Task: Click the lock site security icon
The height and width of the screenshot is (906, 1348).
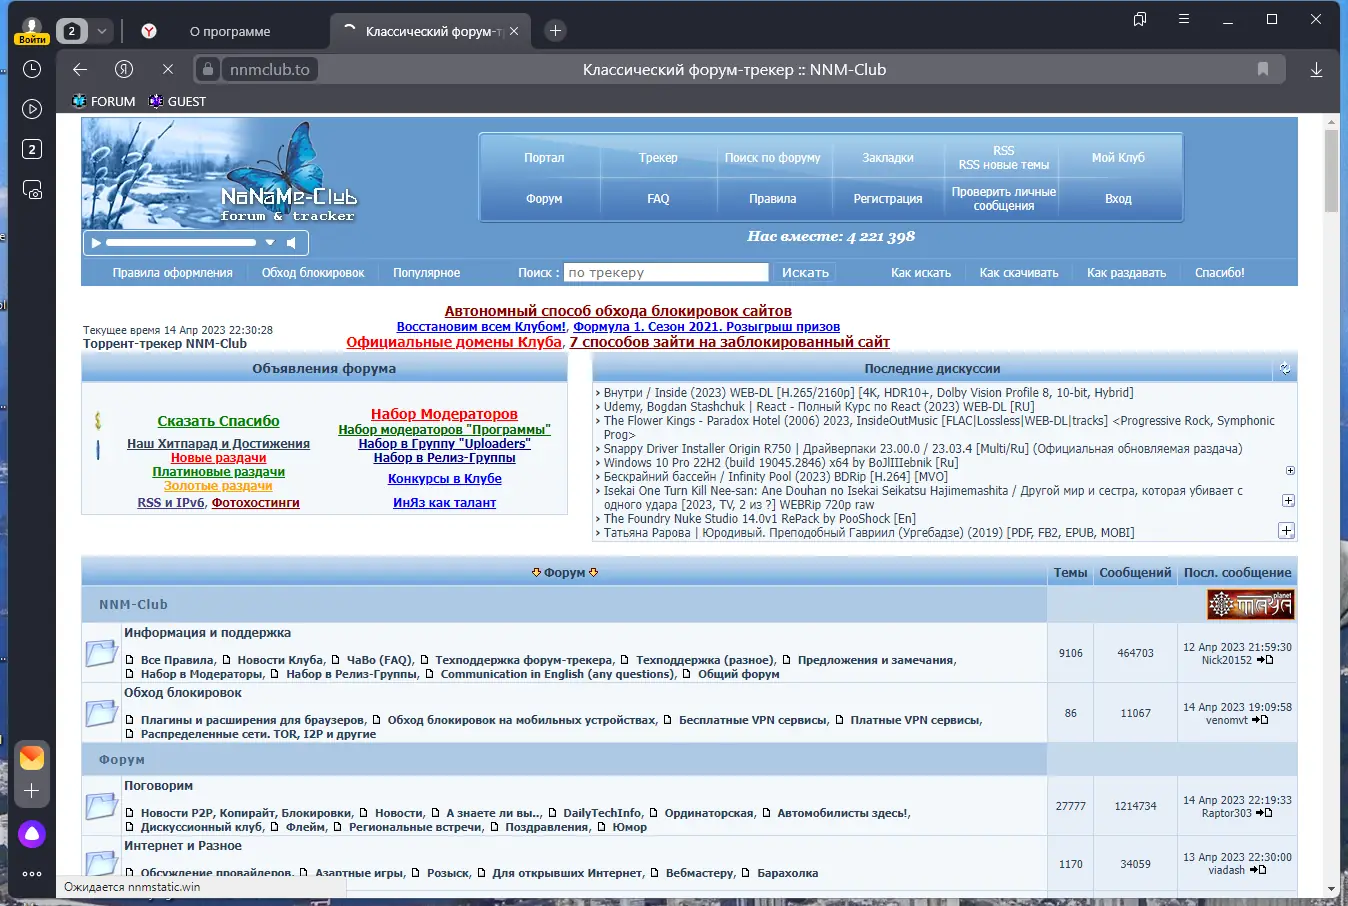Action: (x=207, y=69)
